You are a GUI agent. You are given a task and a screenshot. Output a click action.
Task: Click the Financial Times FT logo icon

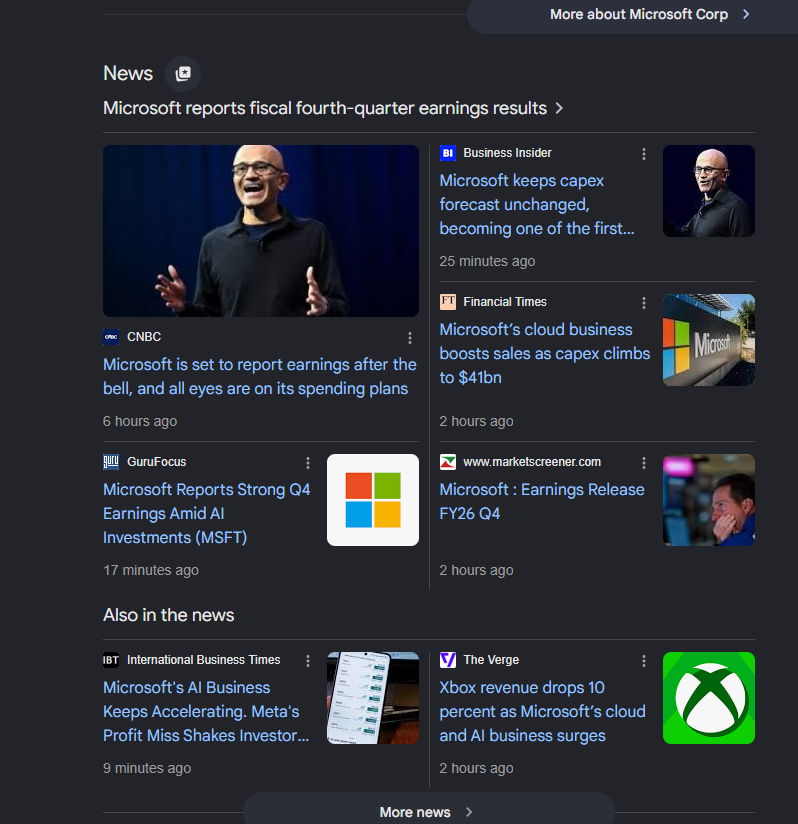point(448,302)
